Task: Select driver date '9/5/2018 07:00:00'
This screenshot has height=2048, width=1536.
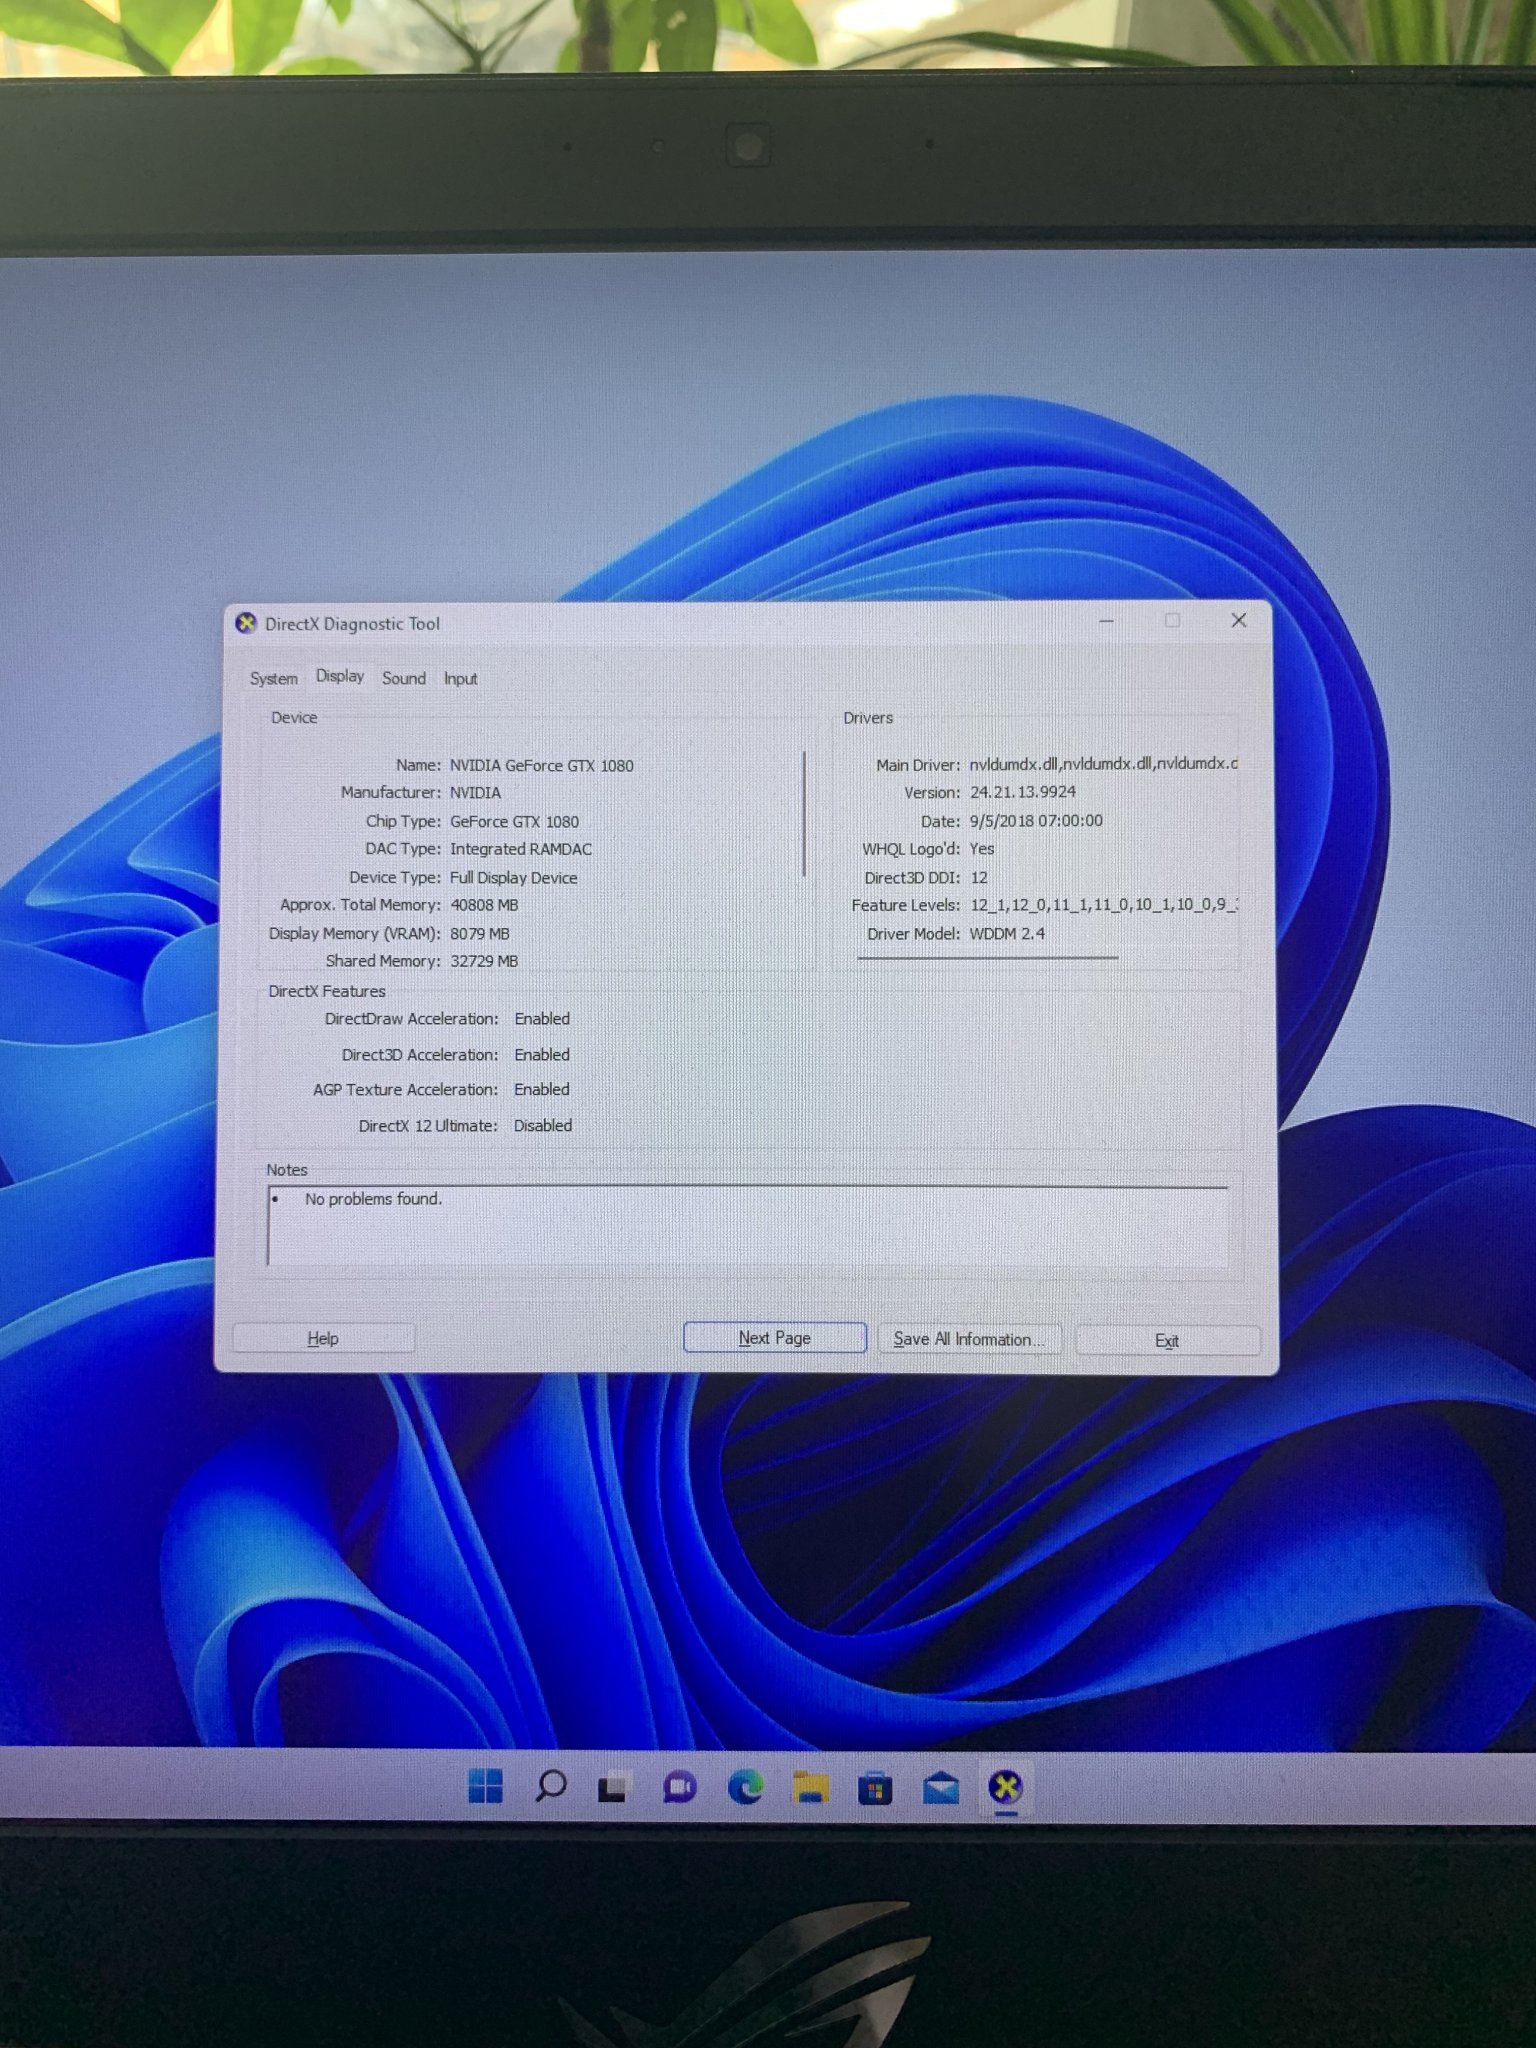Action: [1036, 821]
